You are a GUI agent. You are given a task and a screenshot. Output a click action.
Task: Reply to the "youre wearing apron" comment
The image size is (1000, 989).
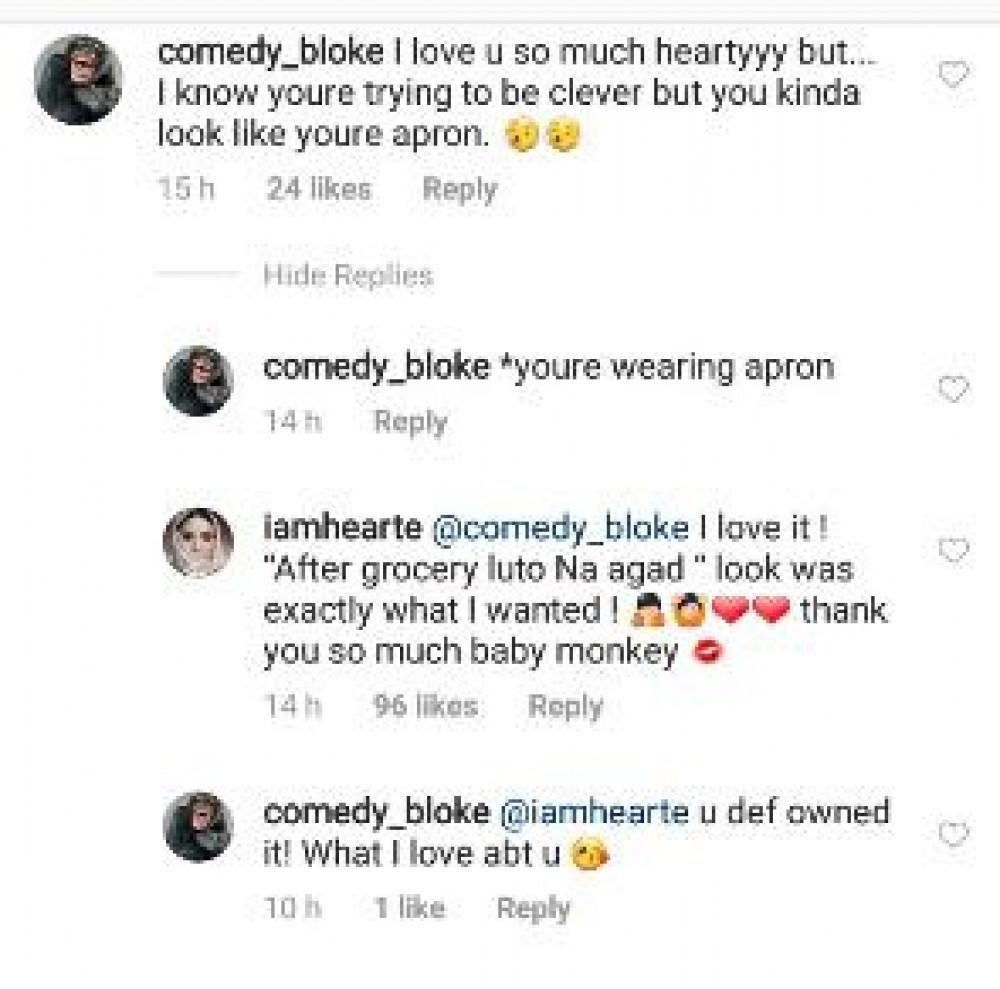[410, 422]
